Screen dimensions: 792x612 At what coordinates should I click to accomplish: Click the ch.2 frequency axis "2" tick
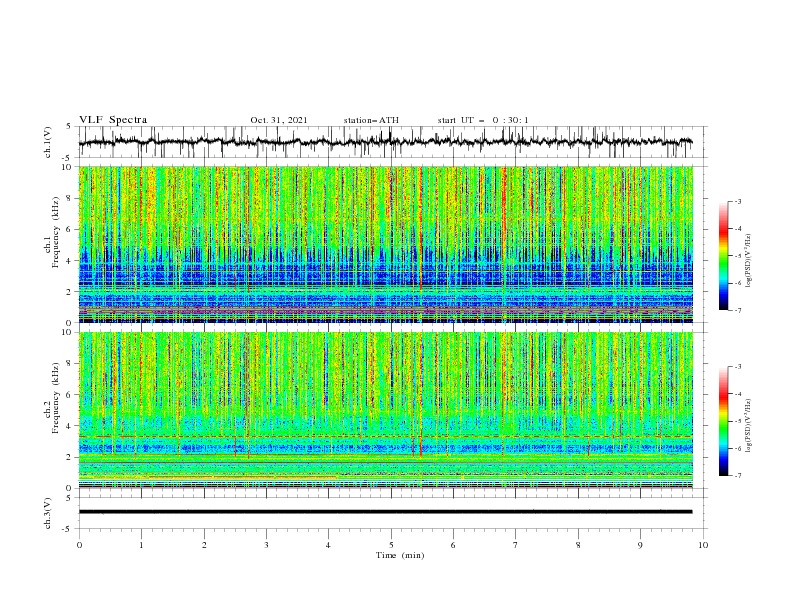click(70, 457)
